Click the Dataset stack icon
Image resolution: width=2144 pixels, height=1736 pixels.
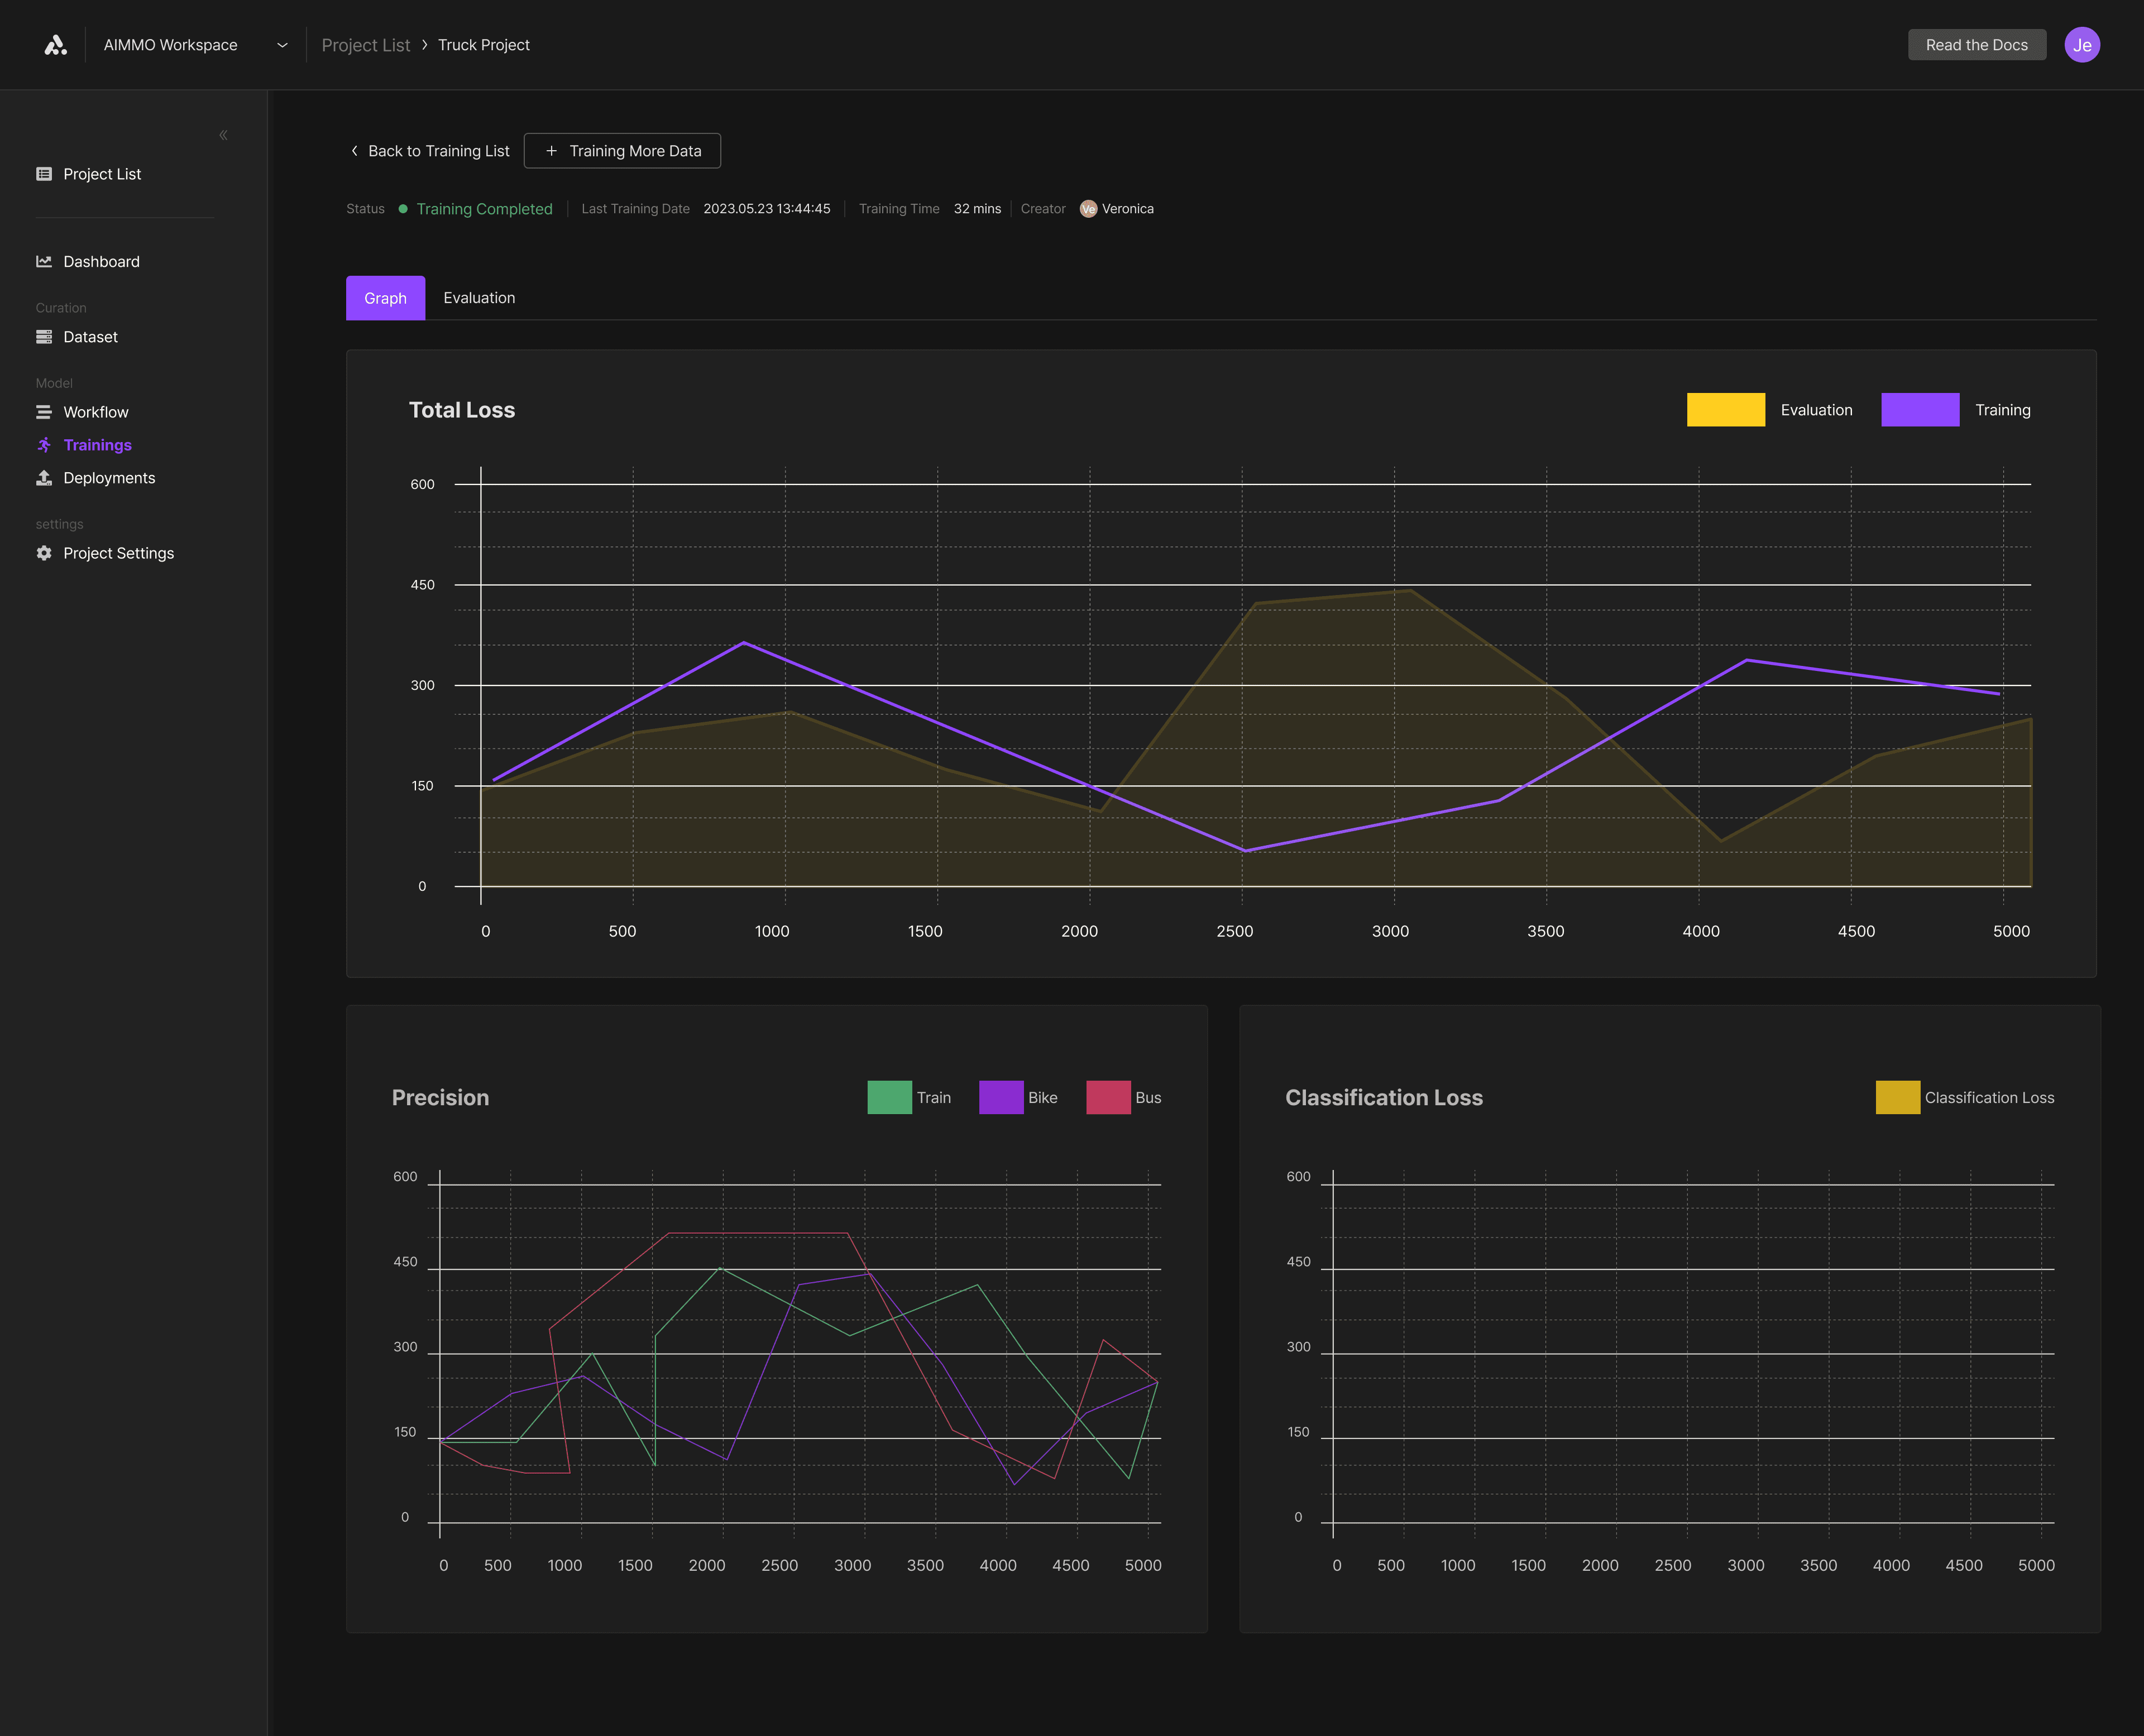44,337
